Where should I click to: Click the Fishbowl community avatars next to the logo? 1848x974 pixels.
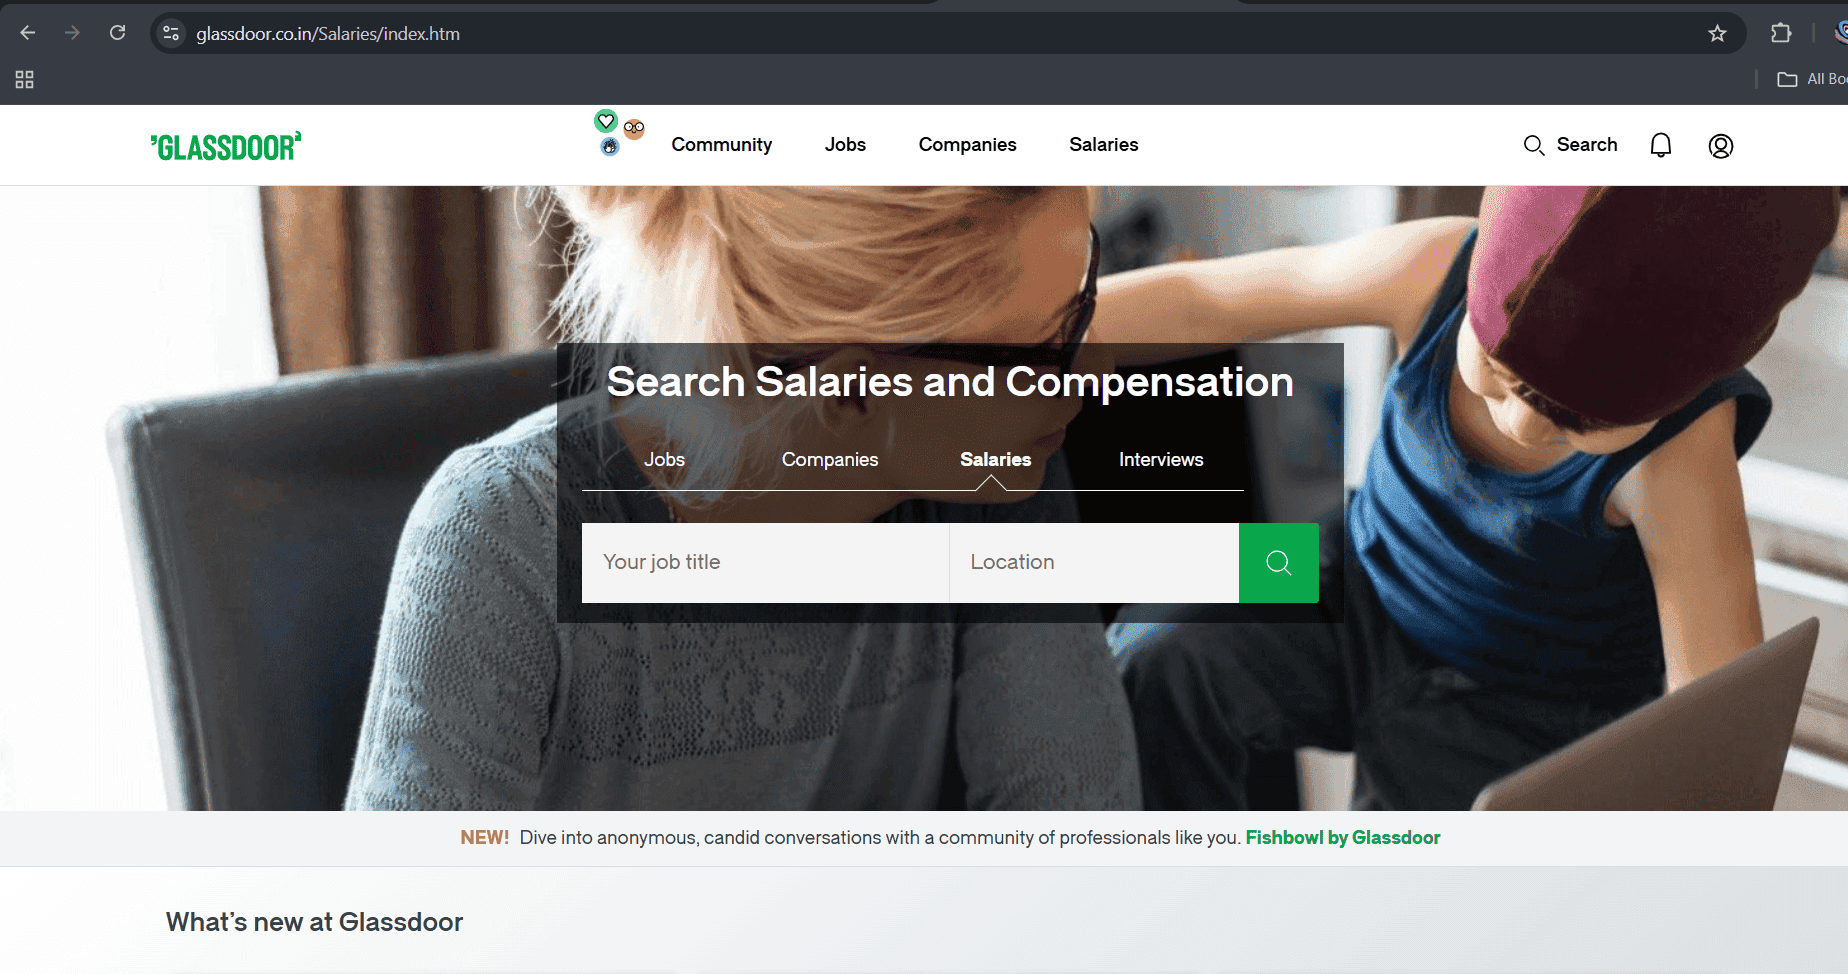[618, 133]
